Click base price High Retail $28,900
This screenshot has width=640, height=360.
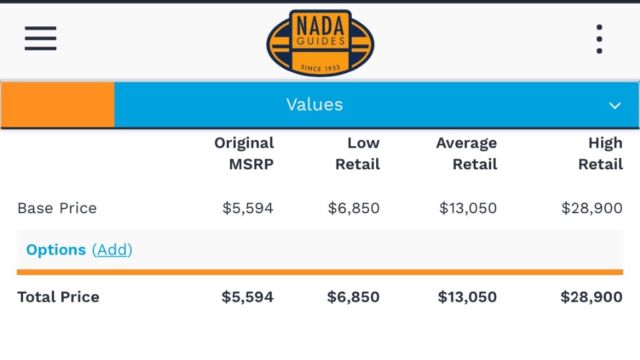click(592, 208)
